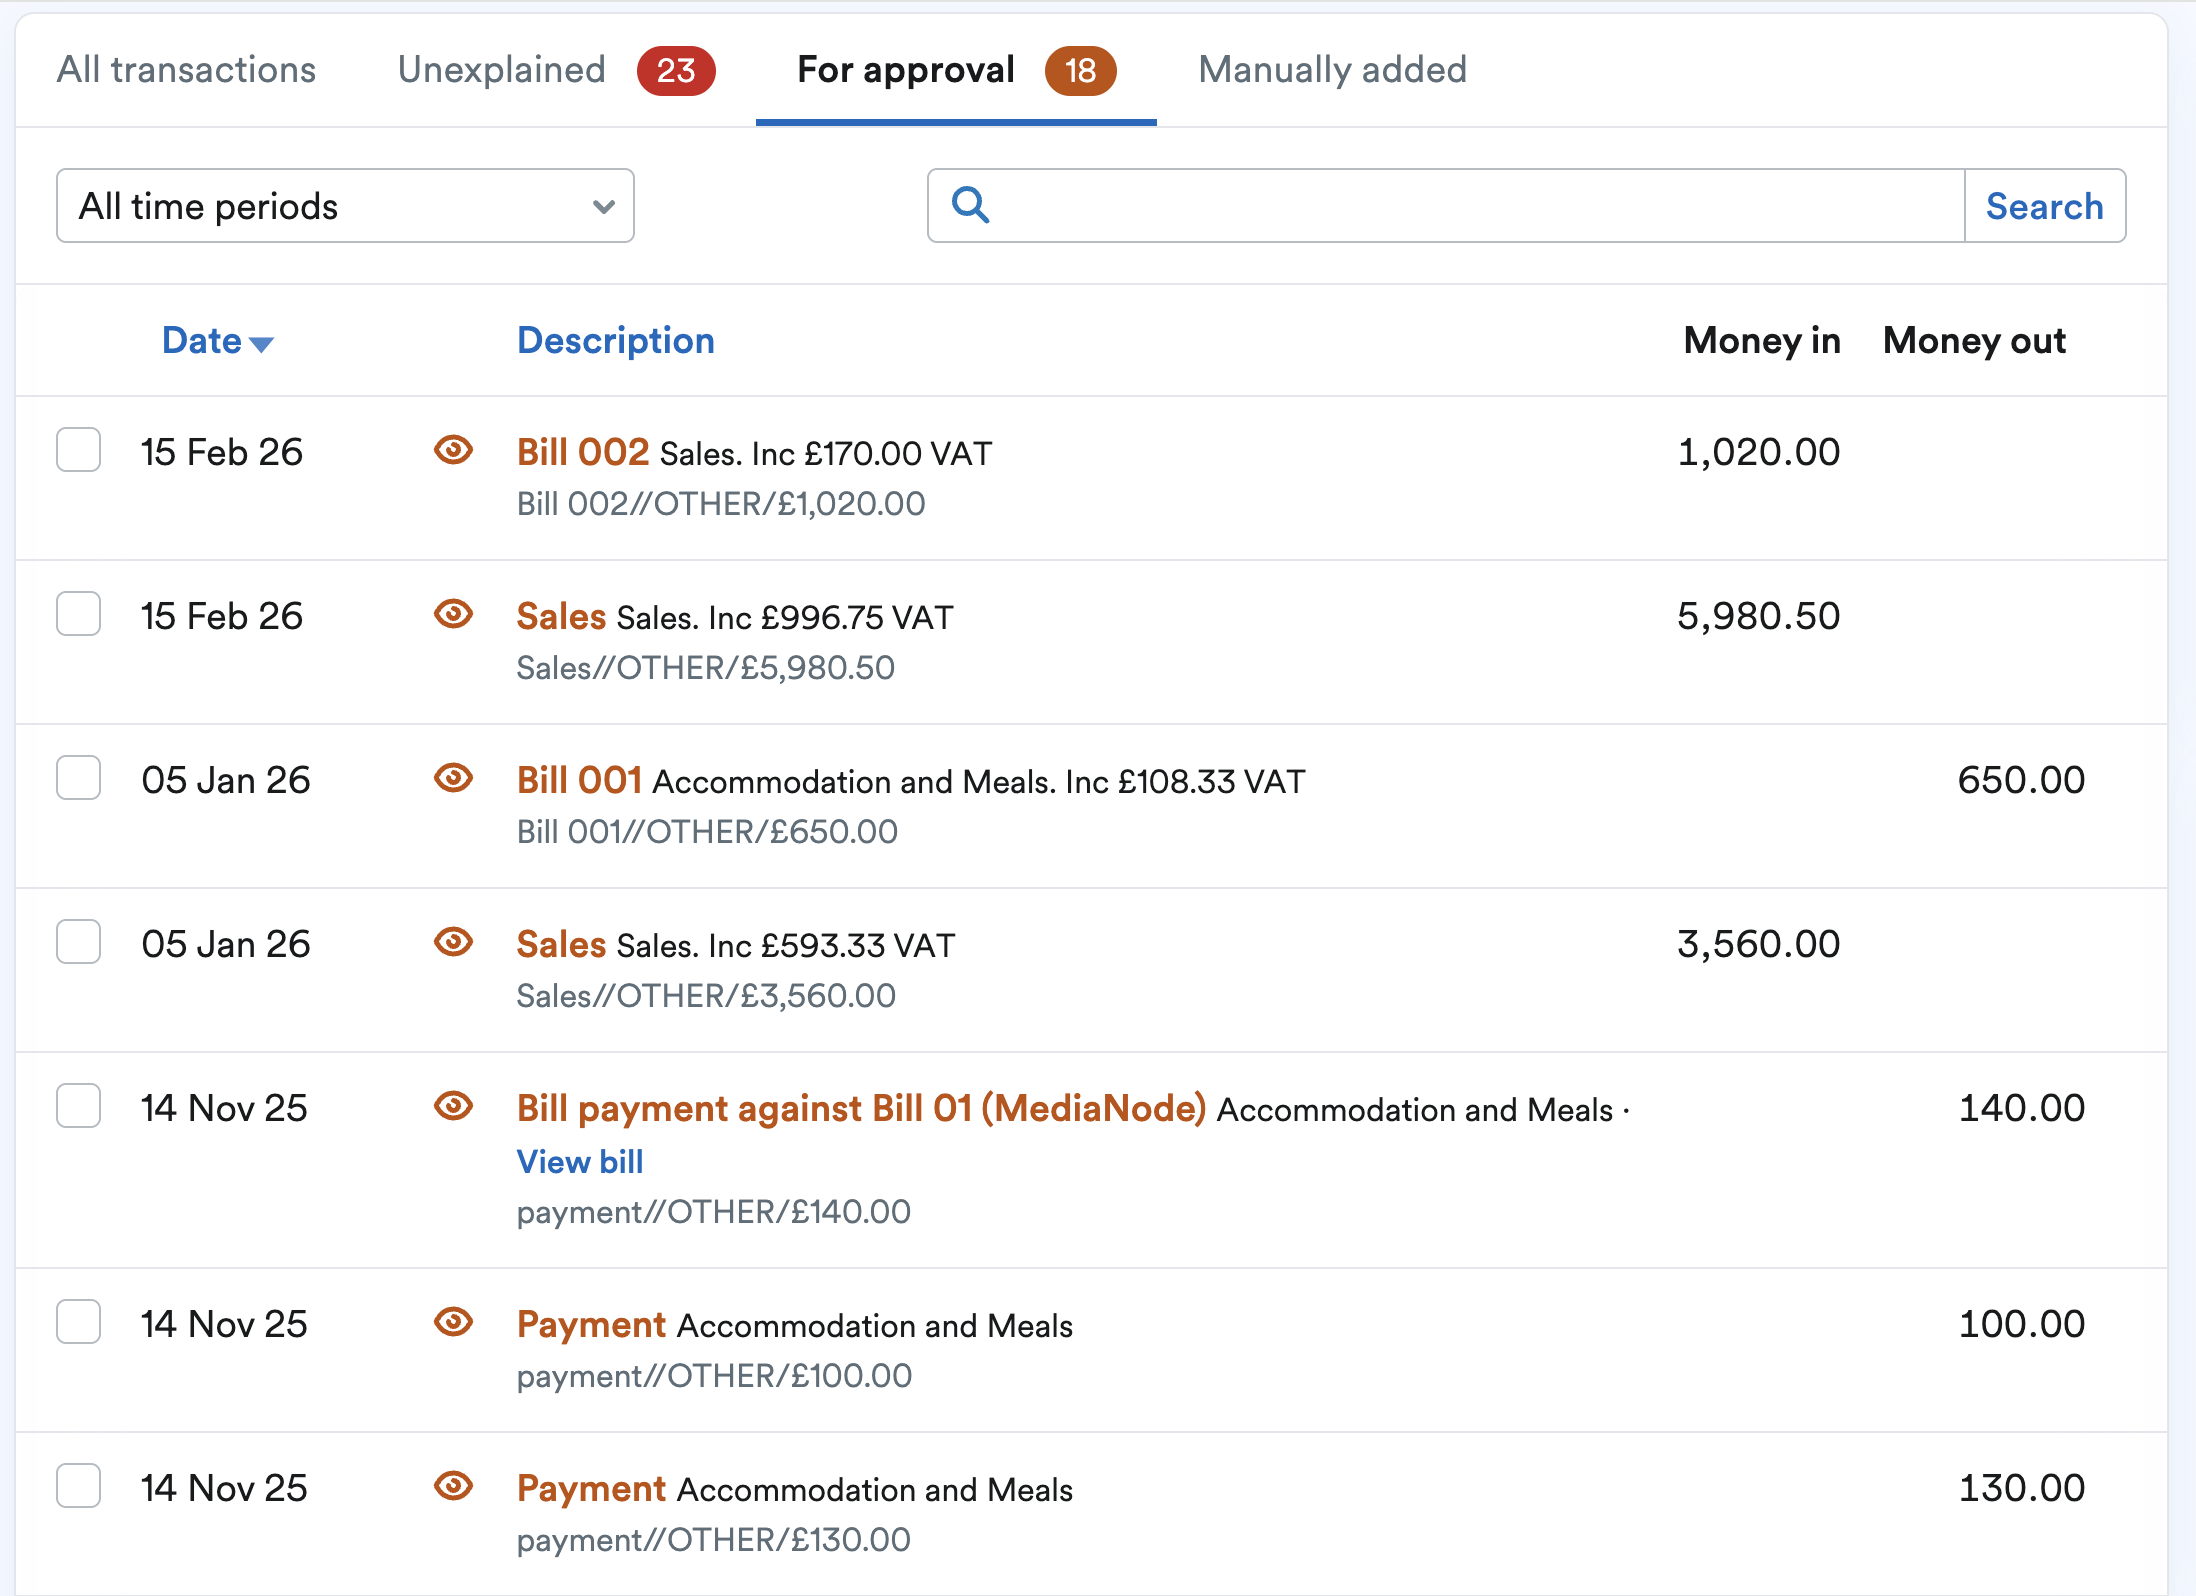Click the Search button
The height and width of the screenshot is (1596, 2196).
pos(2045,206)
